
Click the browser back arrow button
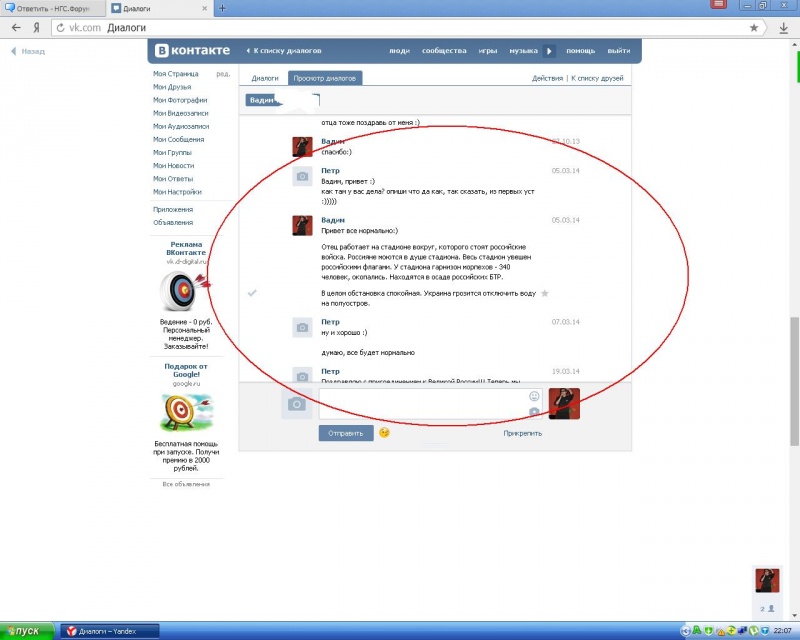click(x=15, y=28)
